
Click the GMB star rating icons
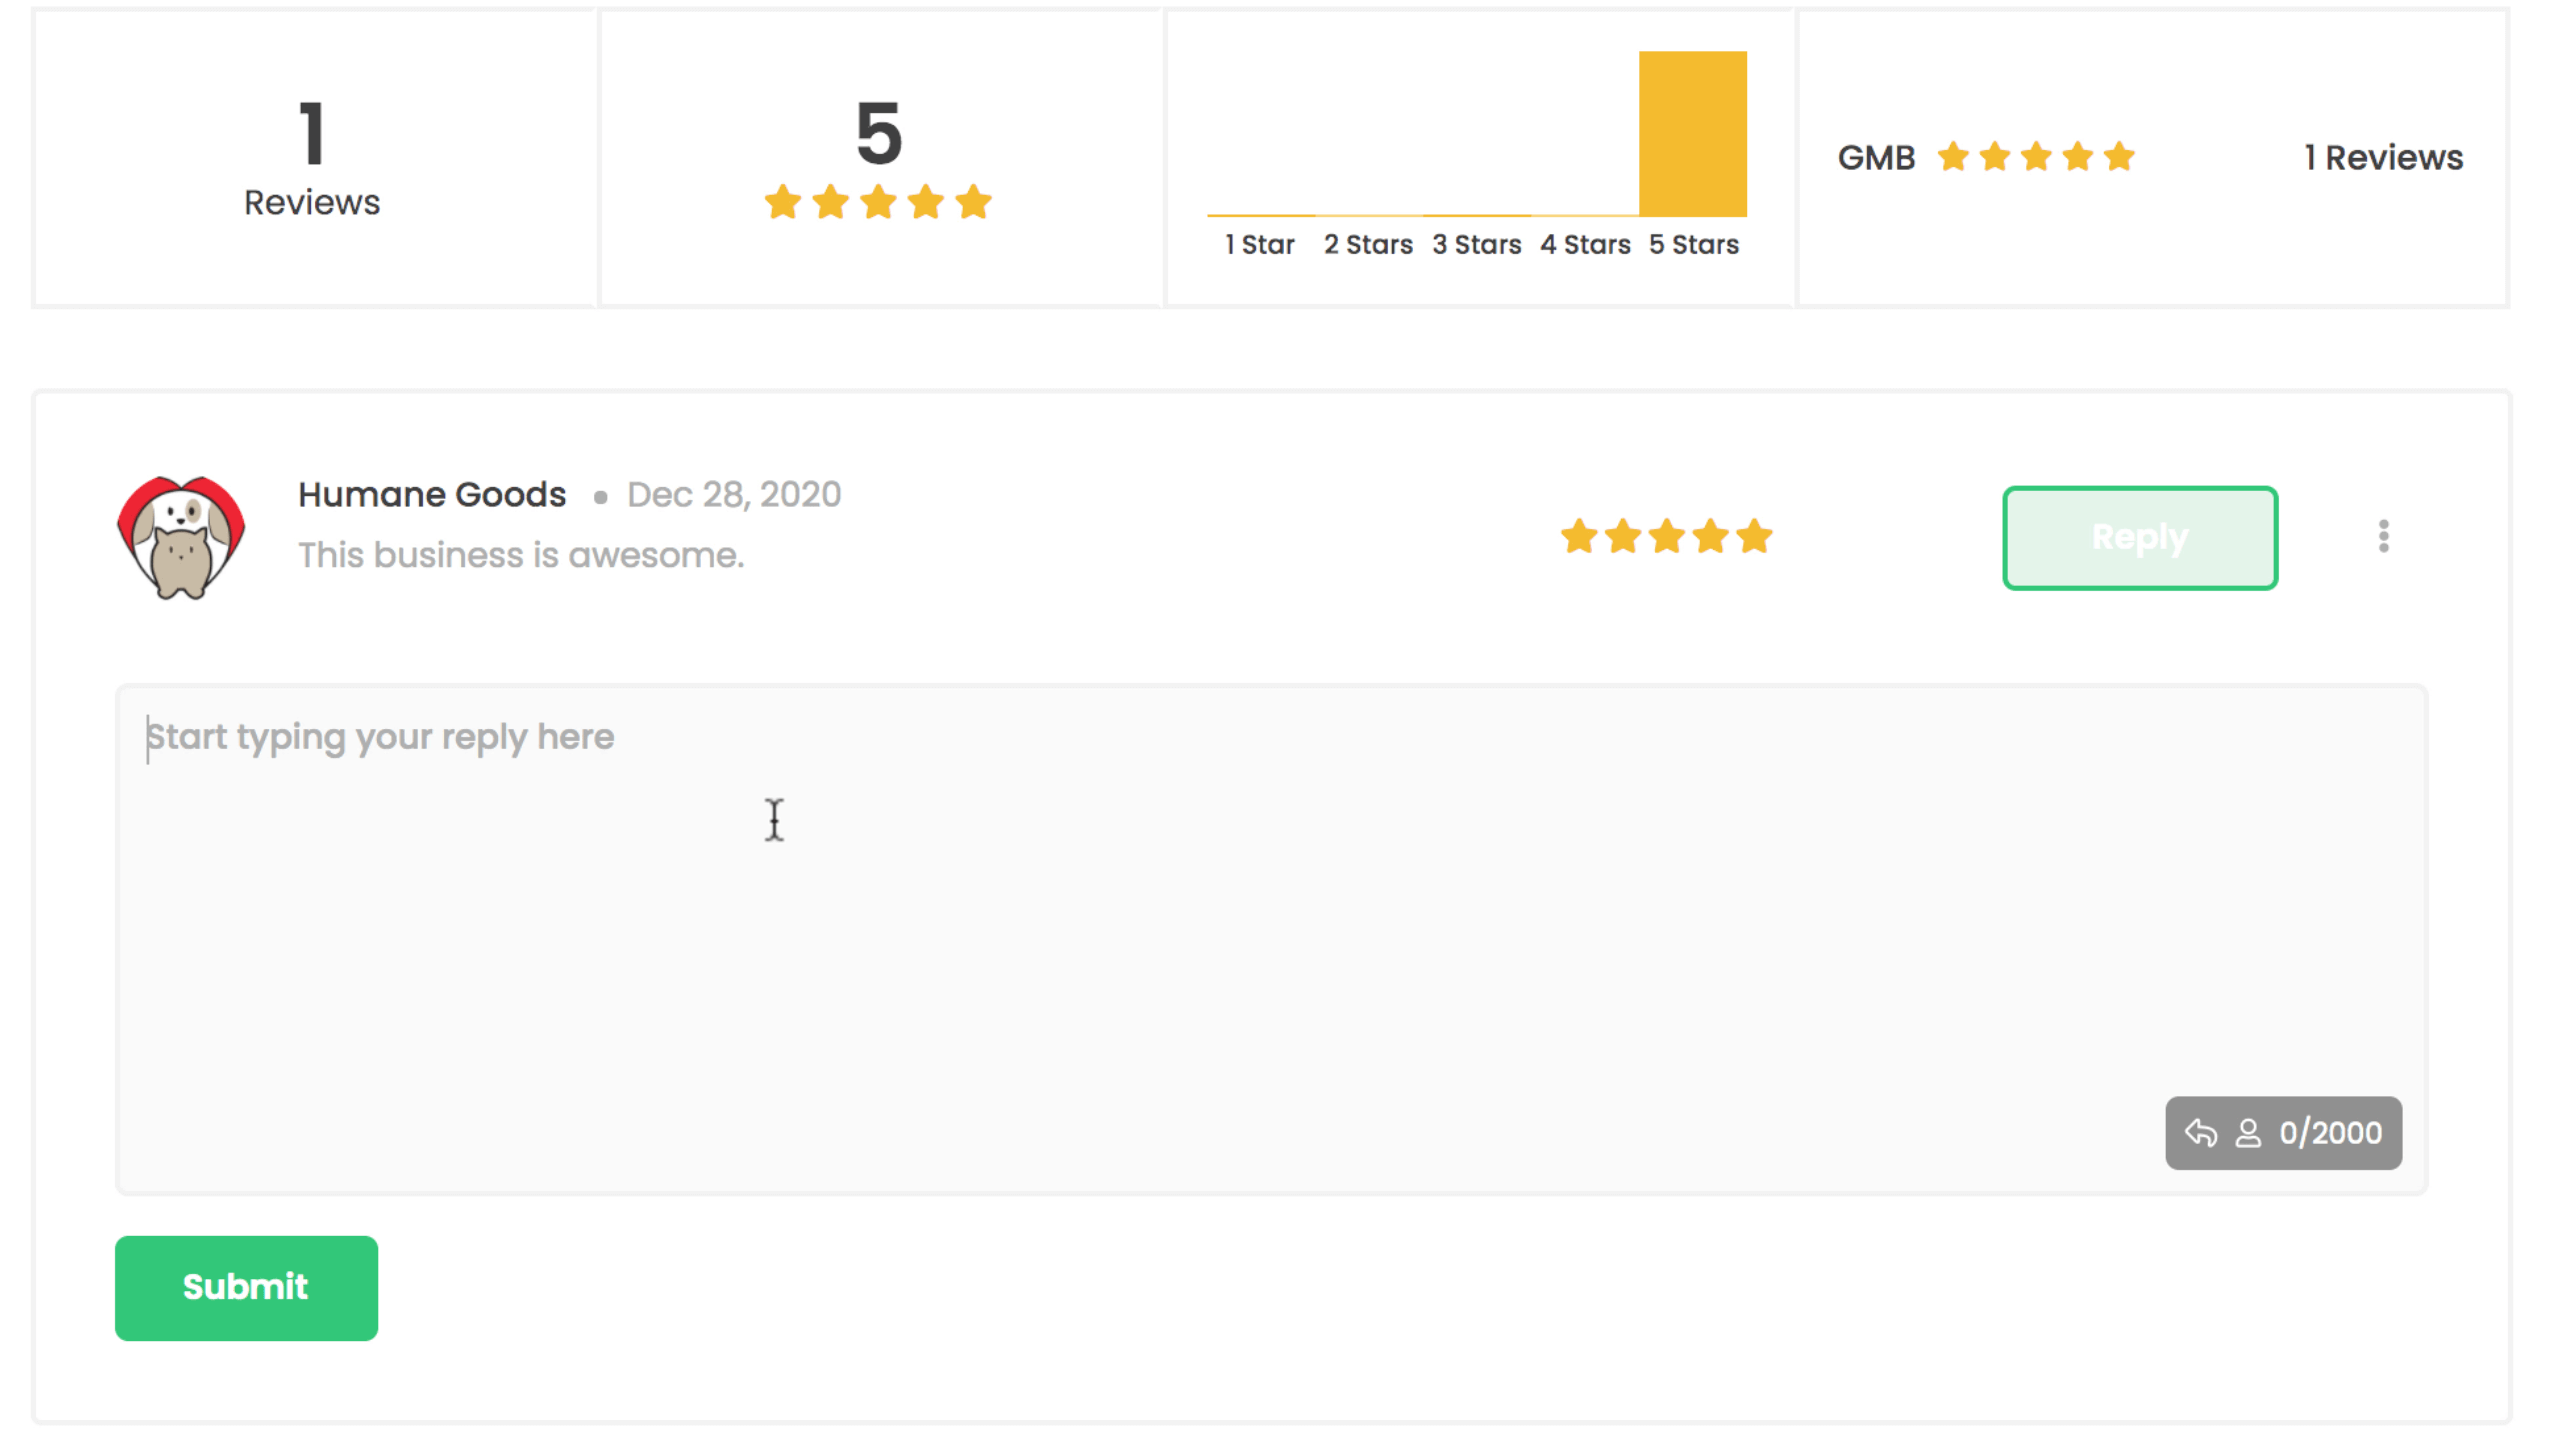click(2035, 157)
